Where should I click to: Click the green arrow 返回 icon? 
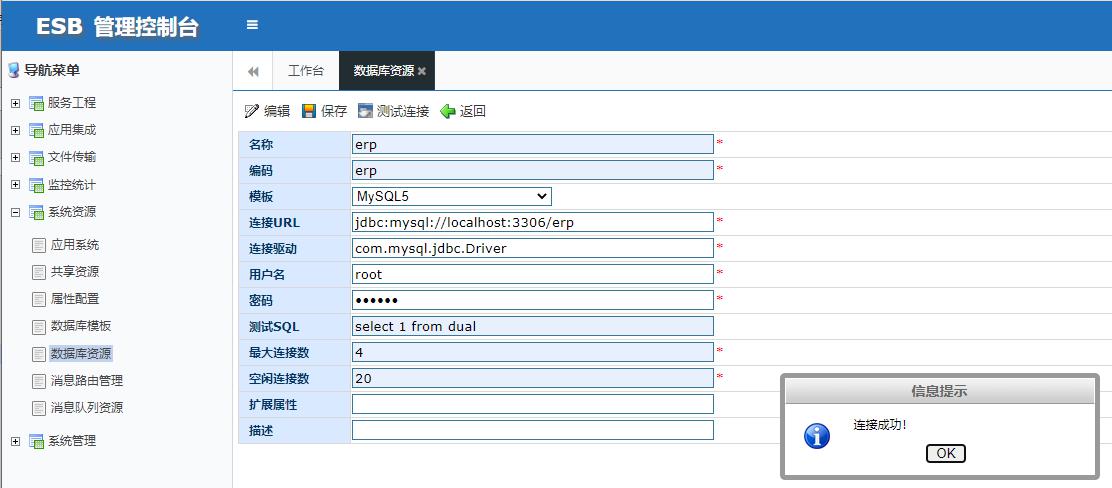[x=447, y=111]
